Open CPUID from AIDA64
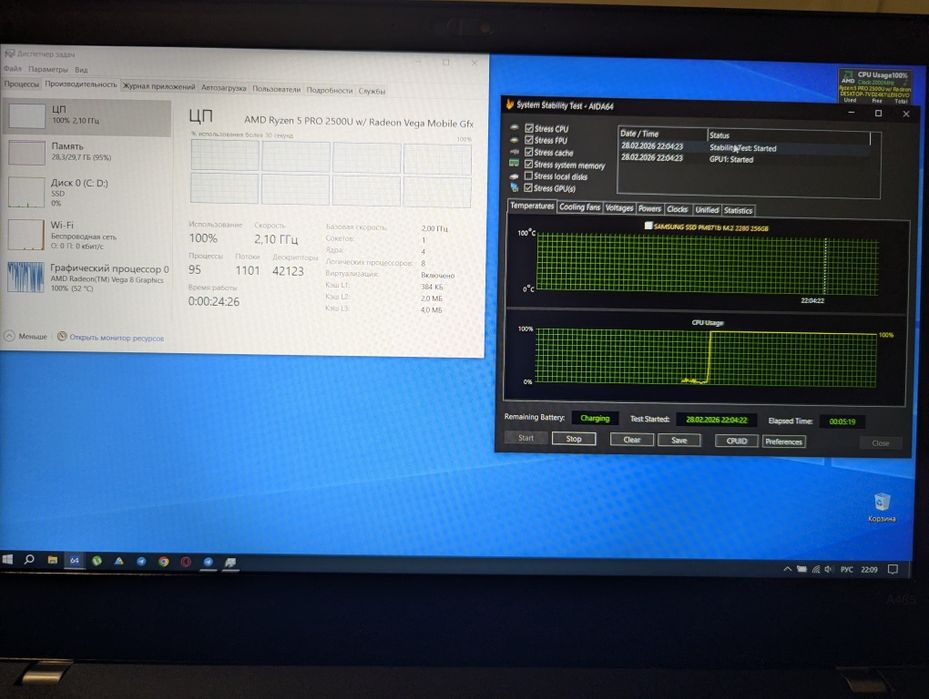This screenshot has width=929, height=699. (736, 441)
